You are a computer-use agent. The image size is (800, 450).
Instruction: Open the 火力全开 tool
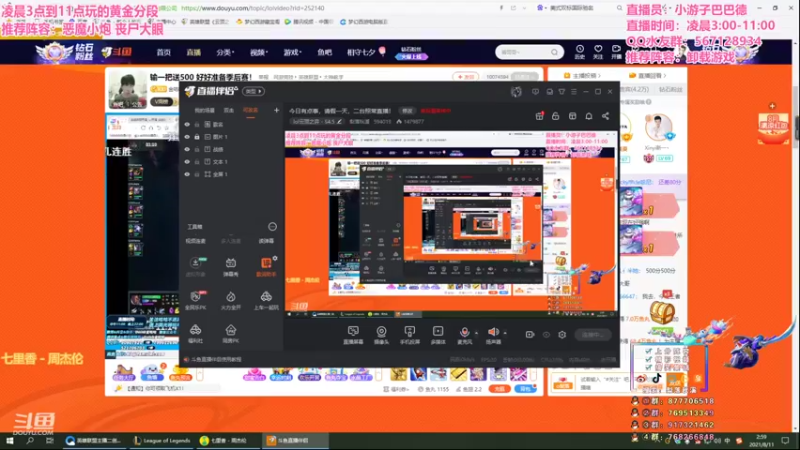pyautogui.click(x=231, y=301)
